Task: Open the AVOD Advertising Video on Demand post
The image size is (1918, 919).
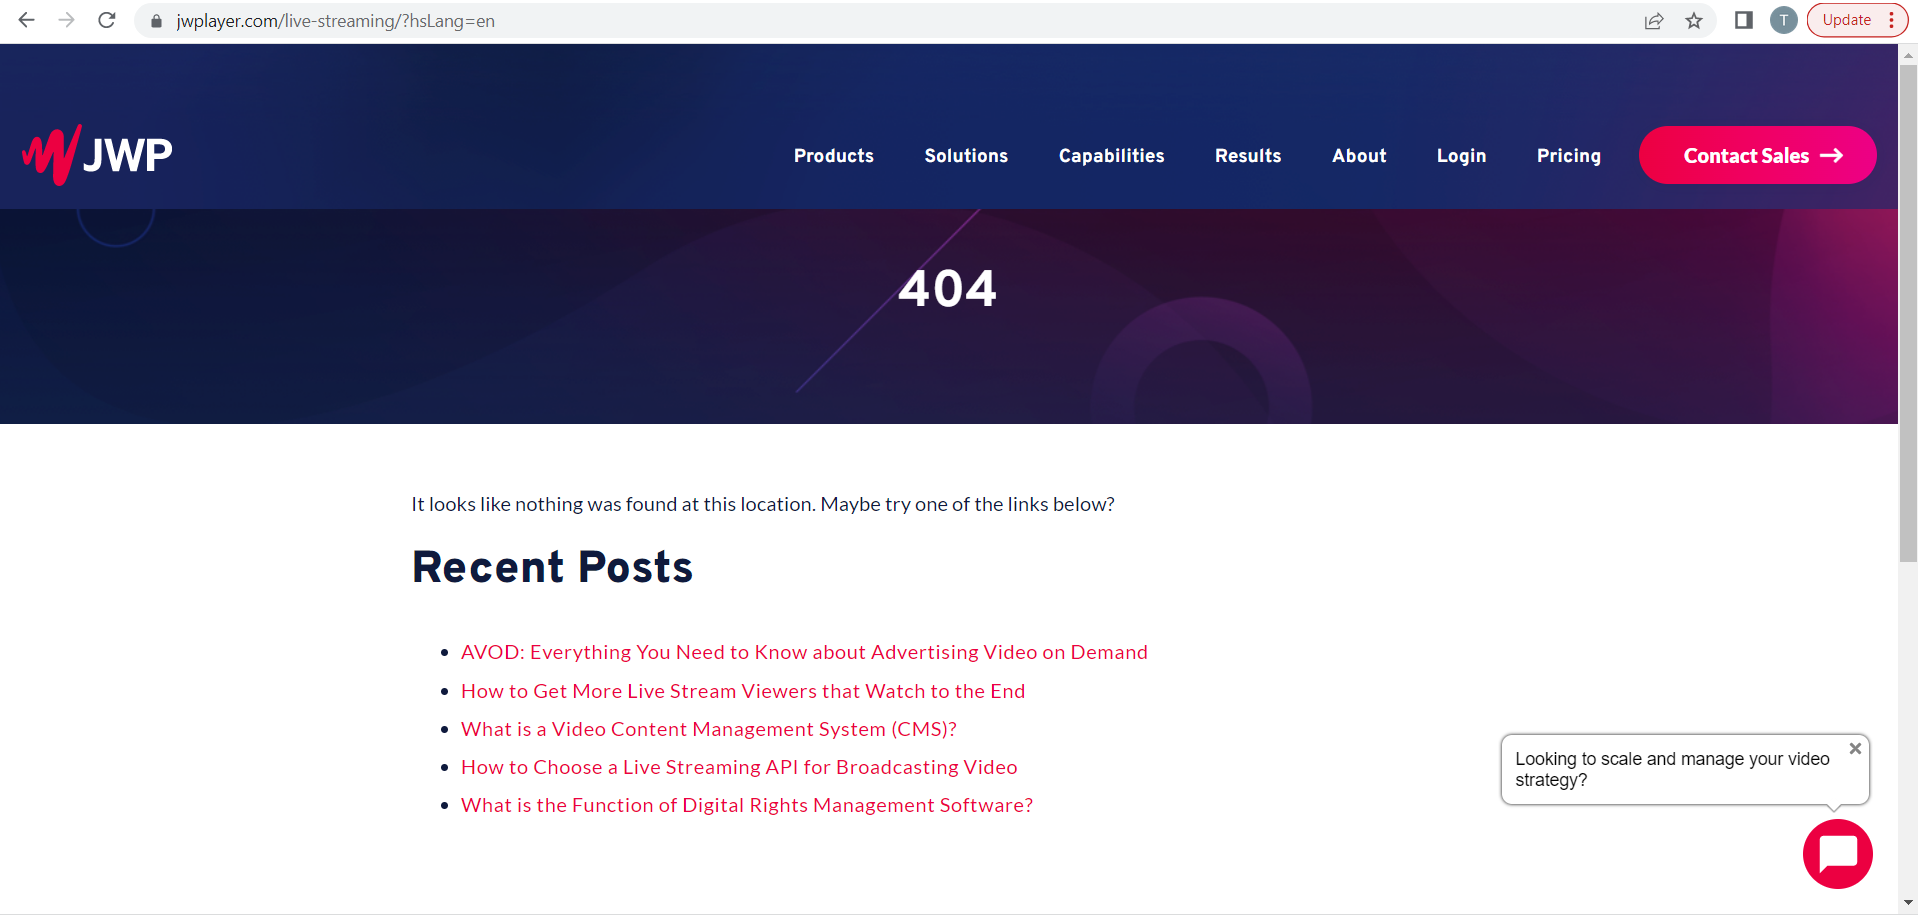Action: tap(804, 652)
